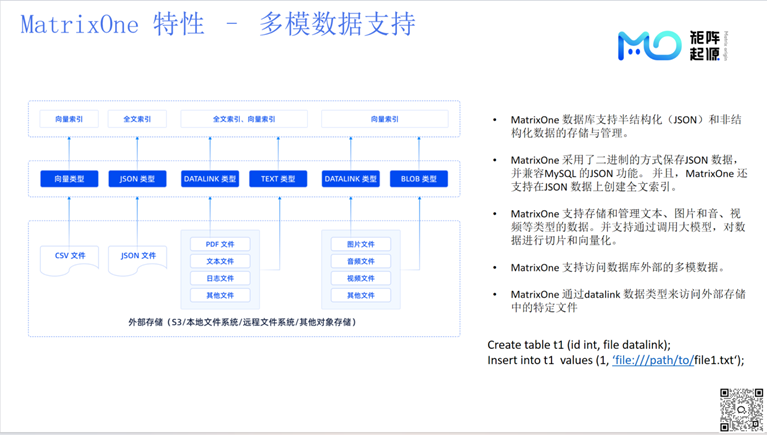This screenshot has height=435, width=767.
Task: Click the 矩阵起源 brand text
Action: (705, 46)
